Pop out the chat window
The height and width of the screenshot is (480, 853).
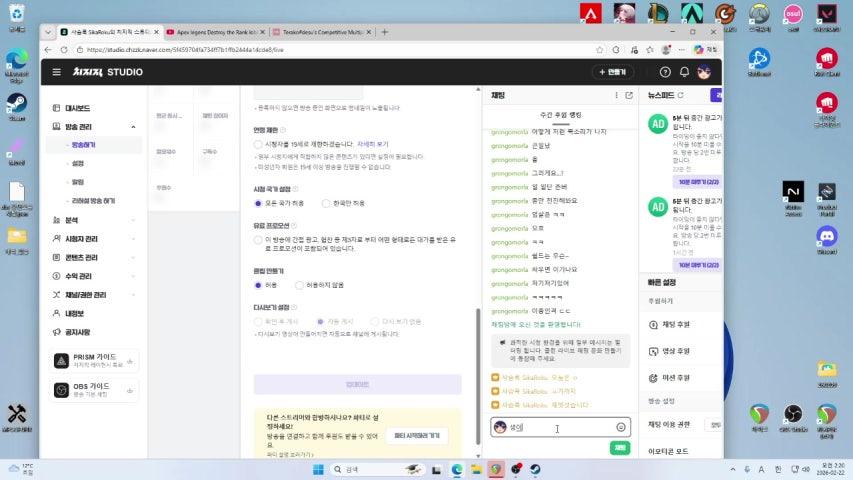[629, 95]
